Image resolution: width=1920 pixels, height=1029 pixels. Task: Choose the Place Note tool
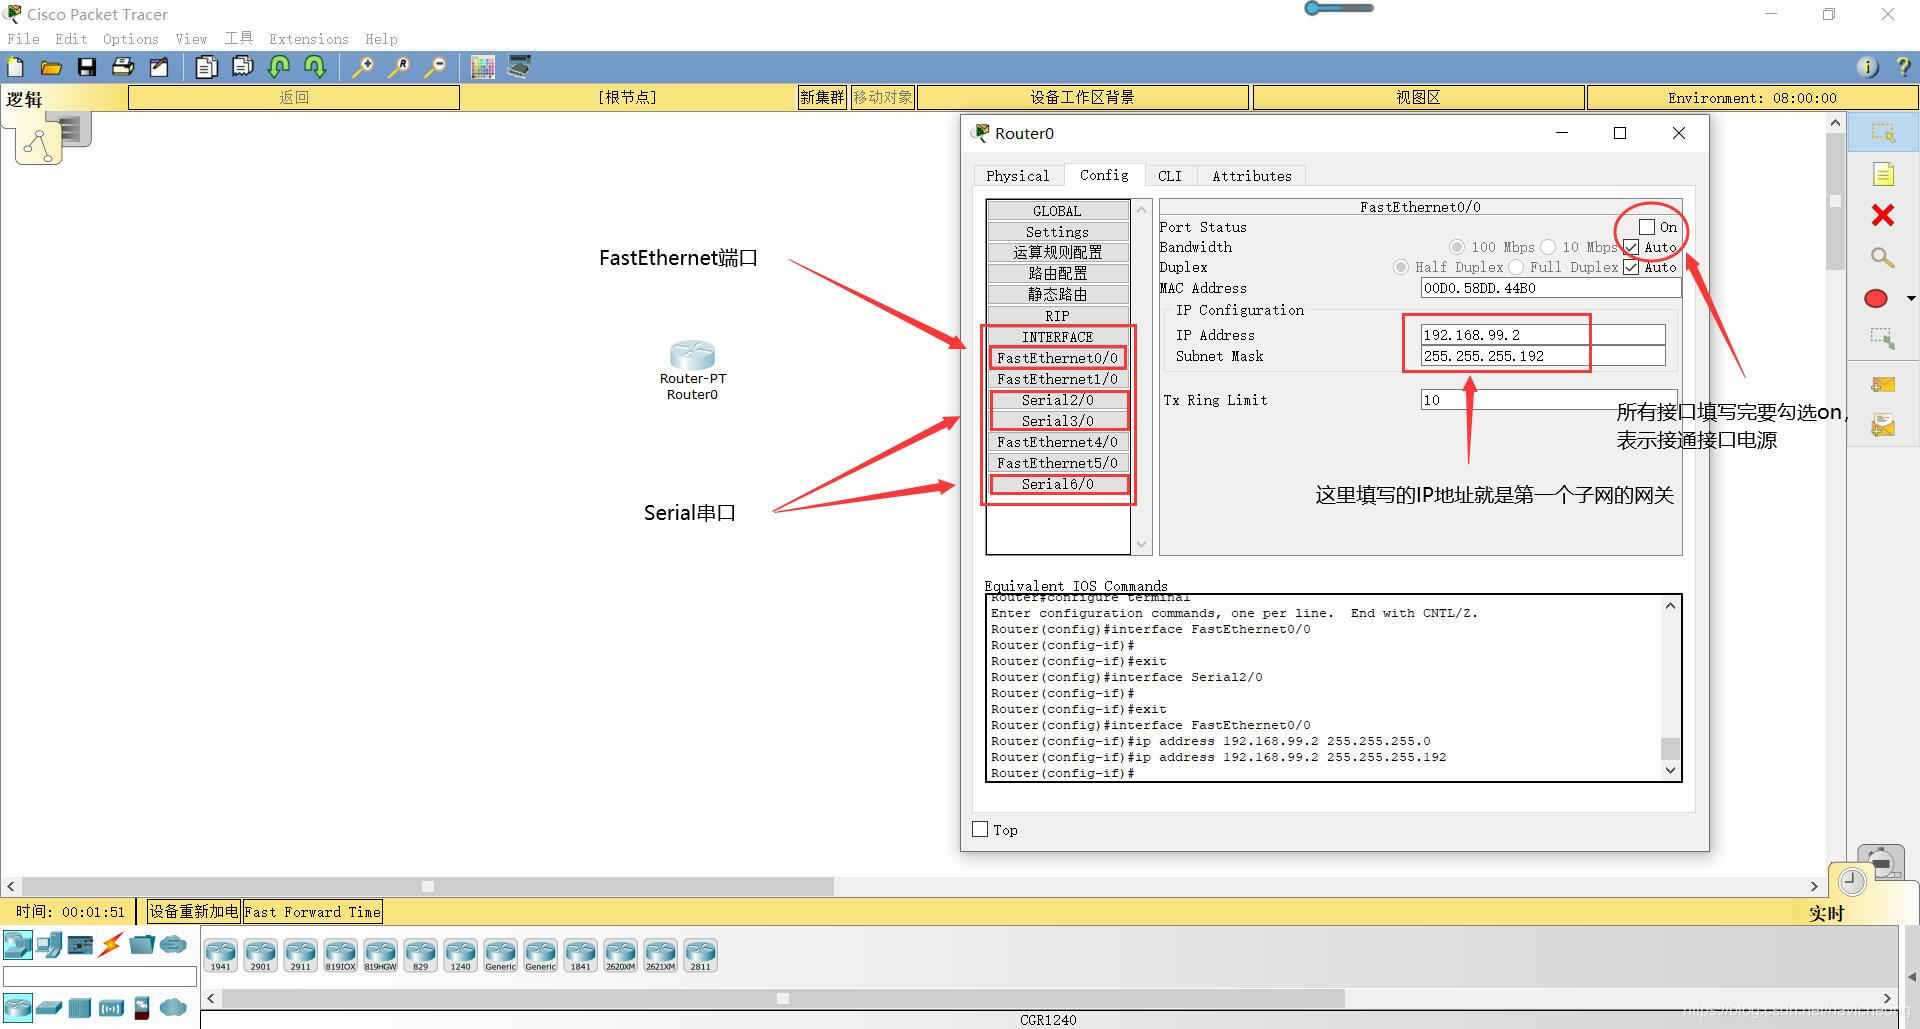pyautogui.click(x=1883, y=175)
